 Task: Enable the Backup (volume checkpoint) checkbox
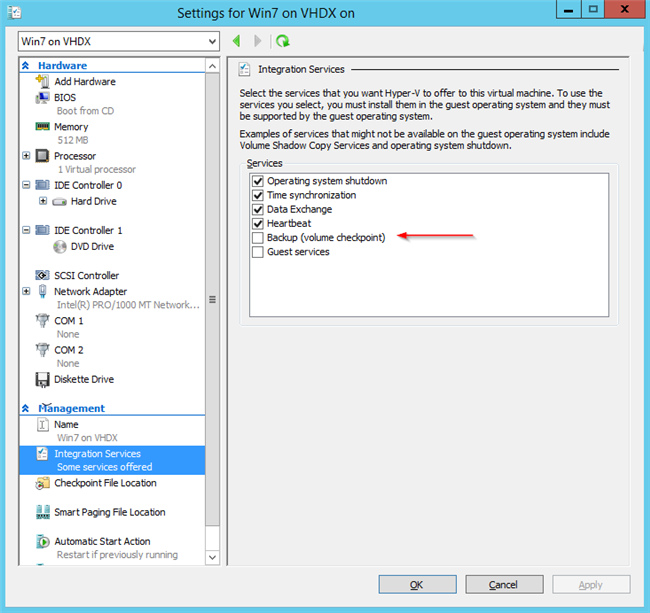258,238
